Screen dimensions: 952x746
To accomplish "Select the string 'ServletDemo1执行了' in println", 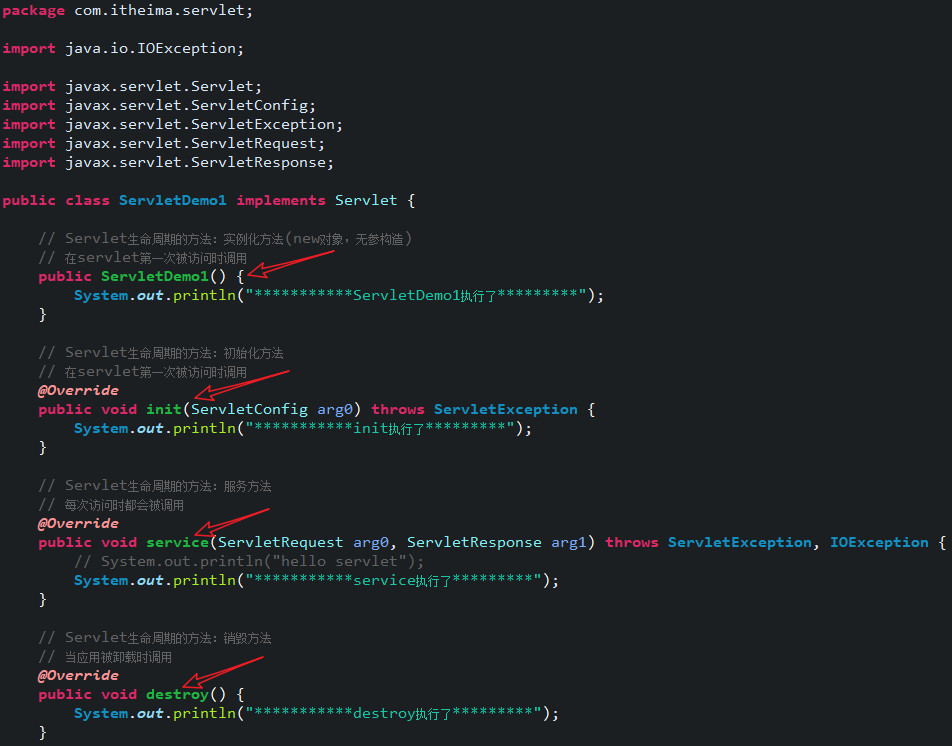I will coord(425,296).
